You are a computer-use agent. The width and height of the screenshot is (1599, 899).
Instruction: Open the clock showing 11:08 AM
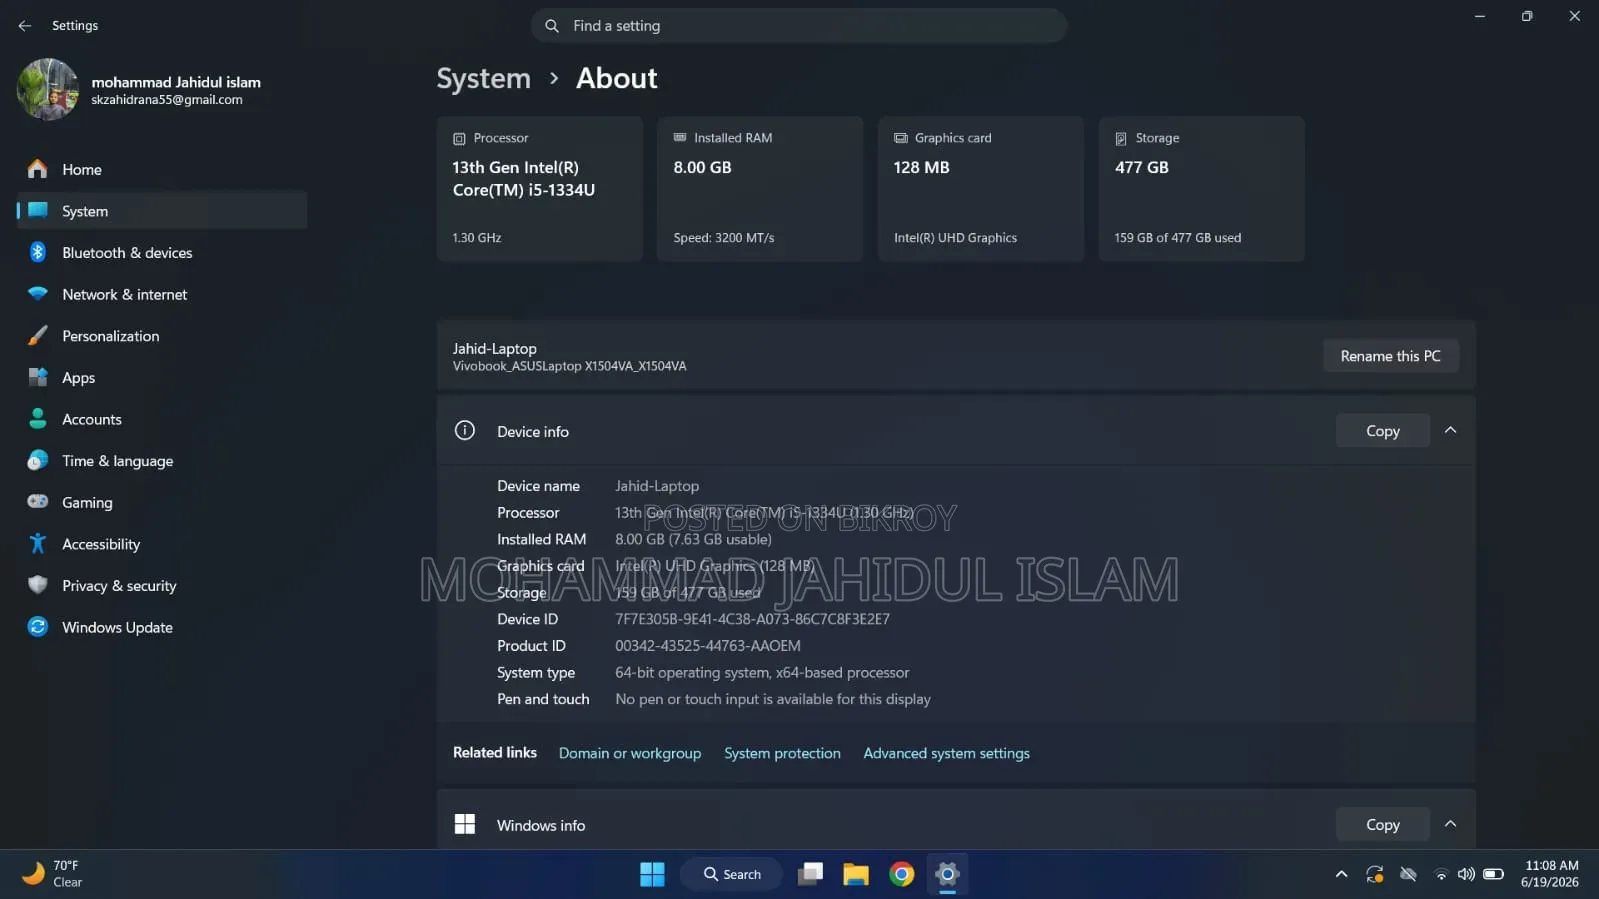click(1551, 874)
